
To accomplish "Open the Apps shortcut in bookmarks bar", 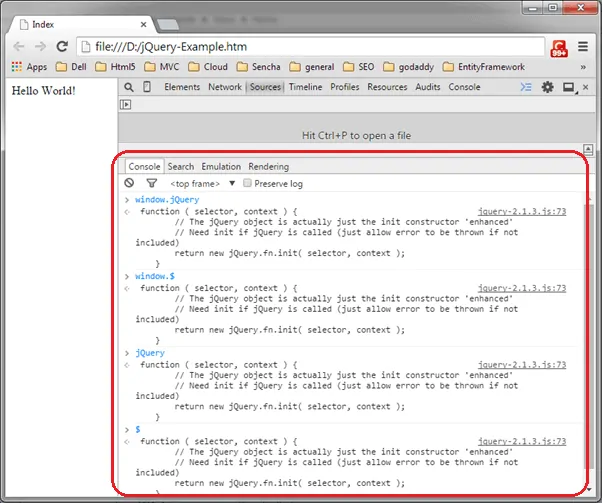I will pyautogui.click(x=28, y=67).
